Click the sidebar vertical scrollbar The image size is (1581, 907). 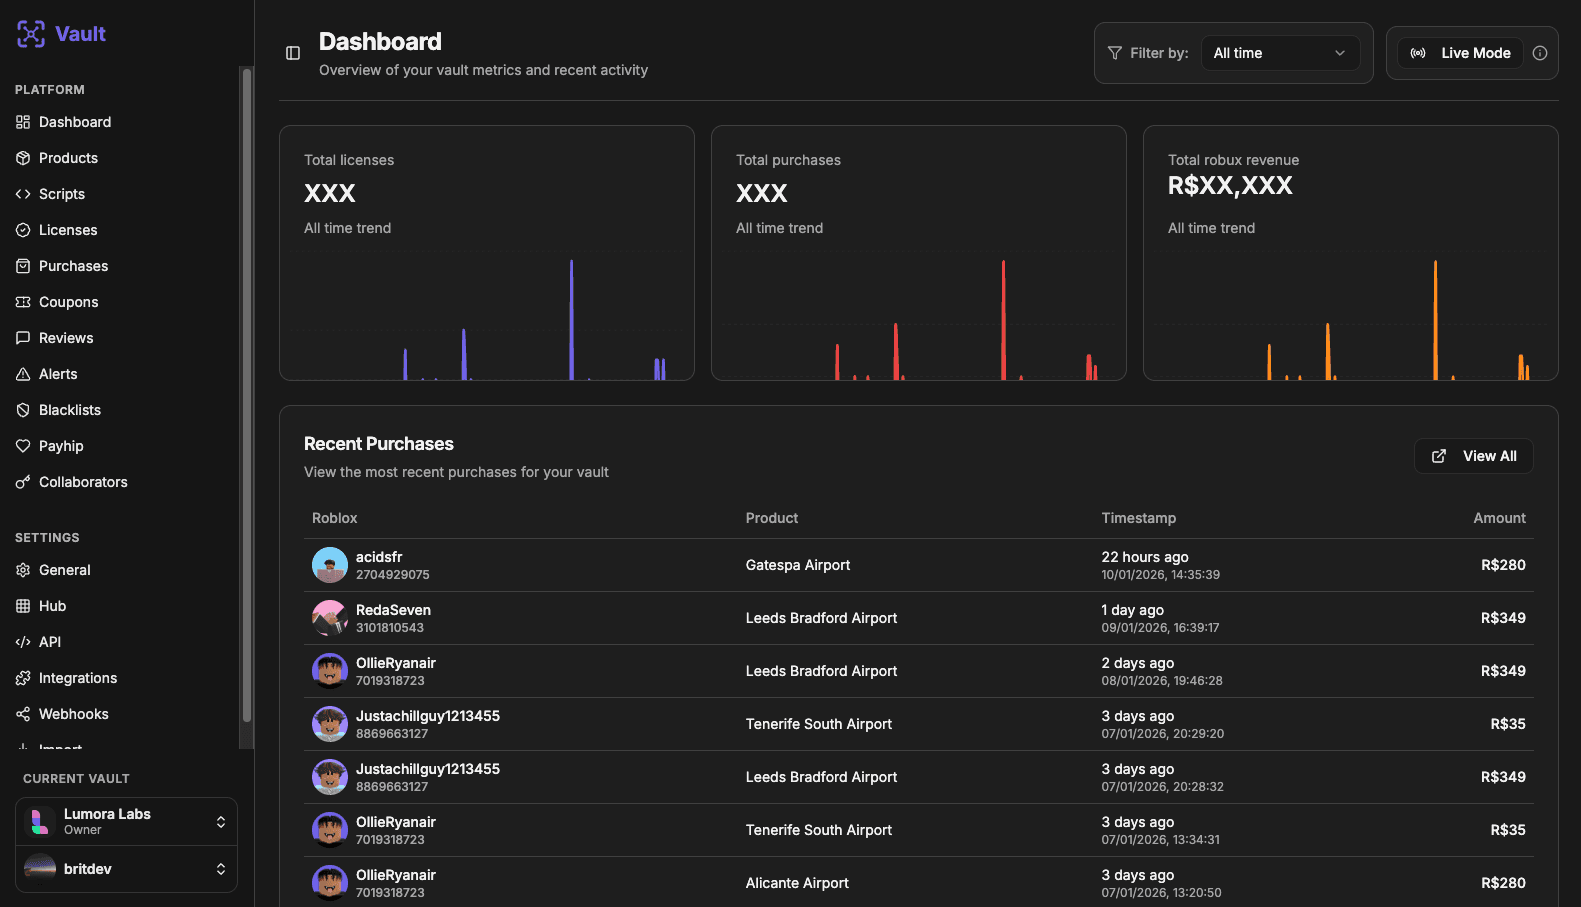coord(246,395)
